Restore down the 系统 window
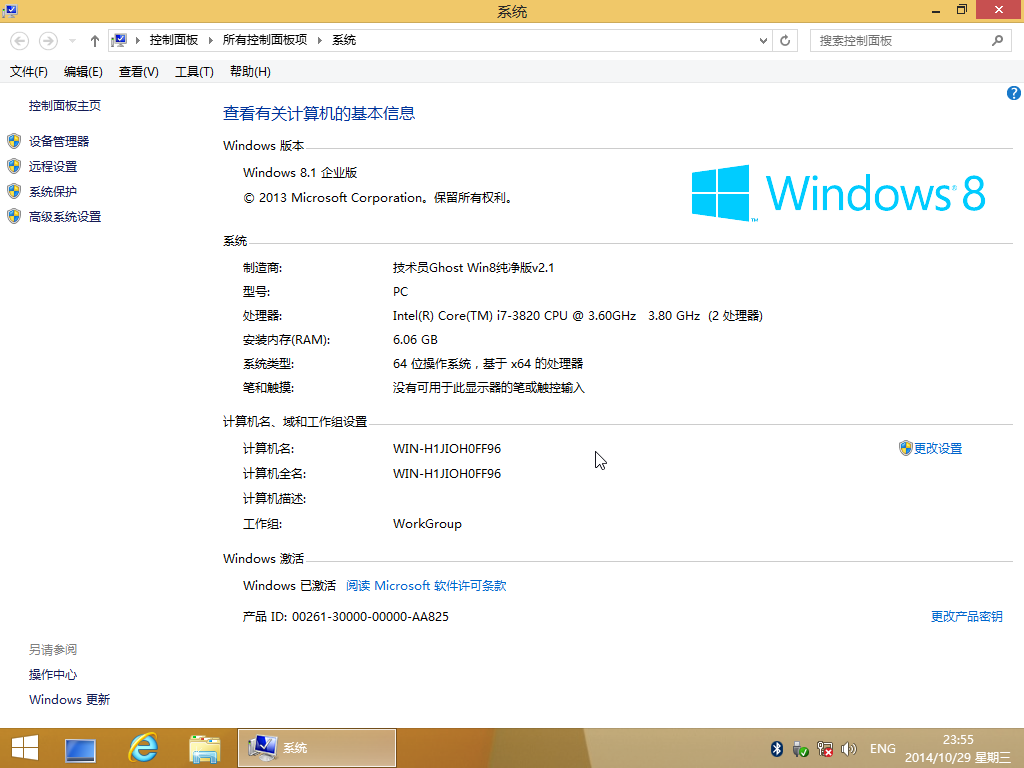This screenshot has height=768, width=1024. (962, 10)
